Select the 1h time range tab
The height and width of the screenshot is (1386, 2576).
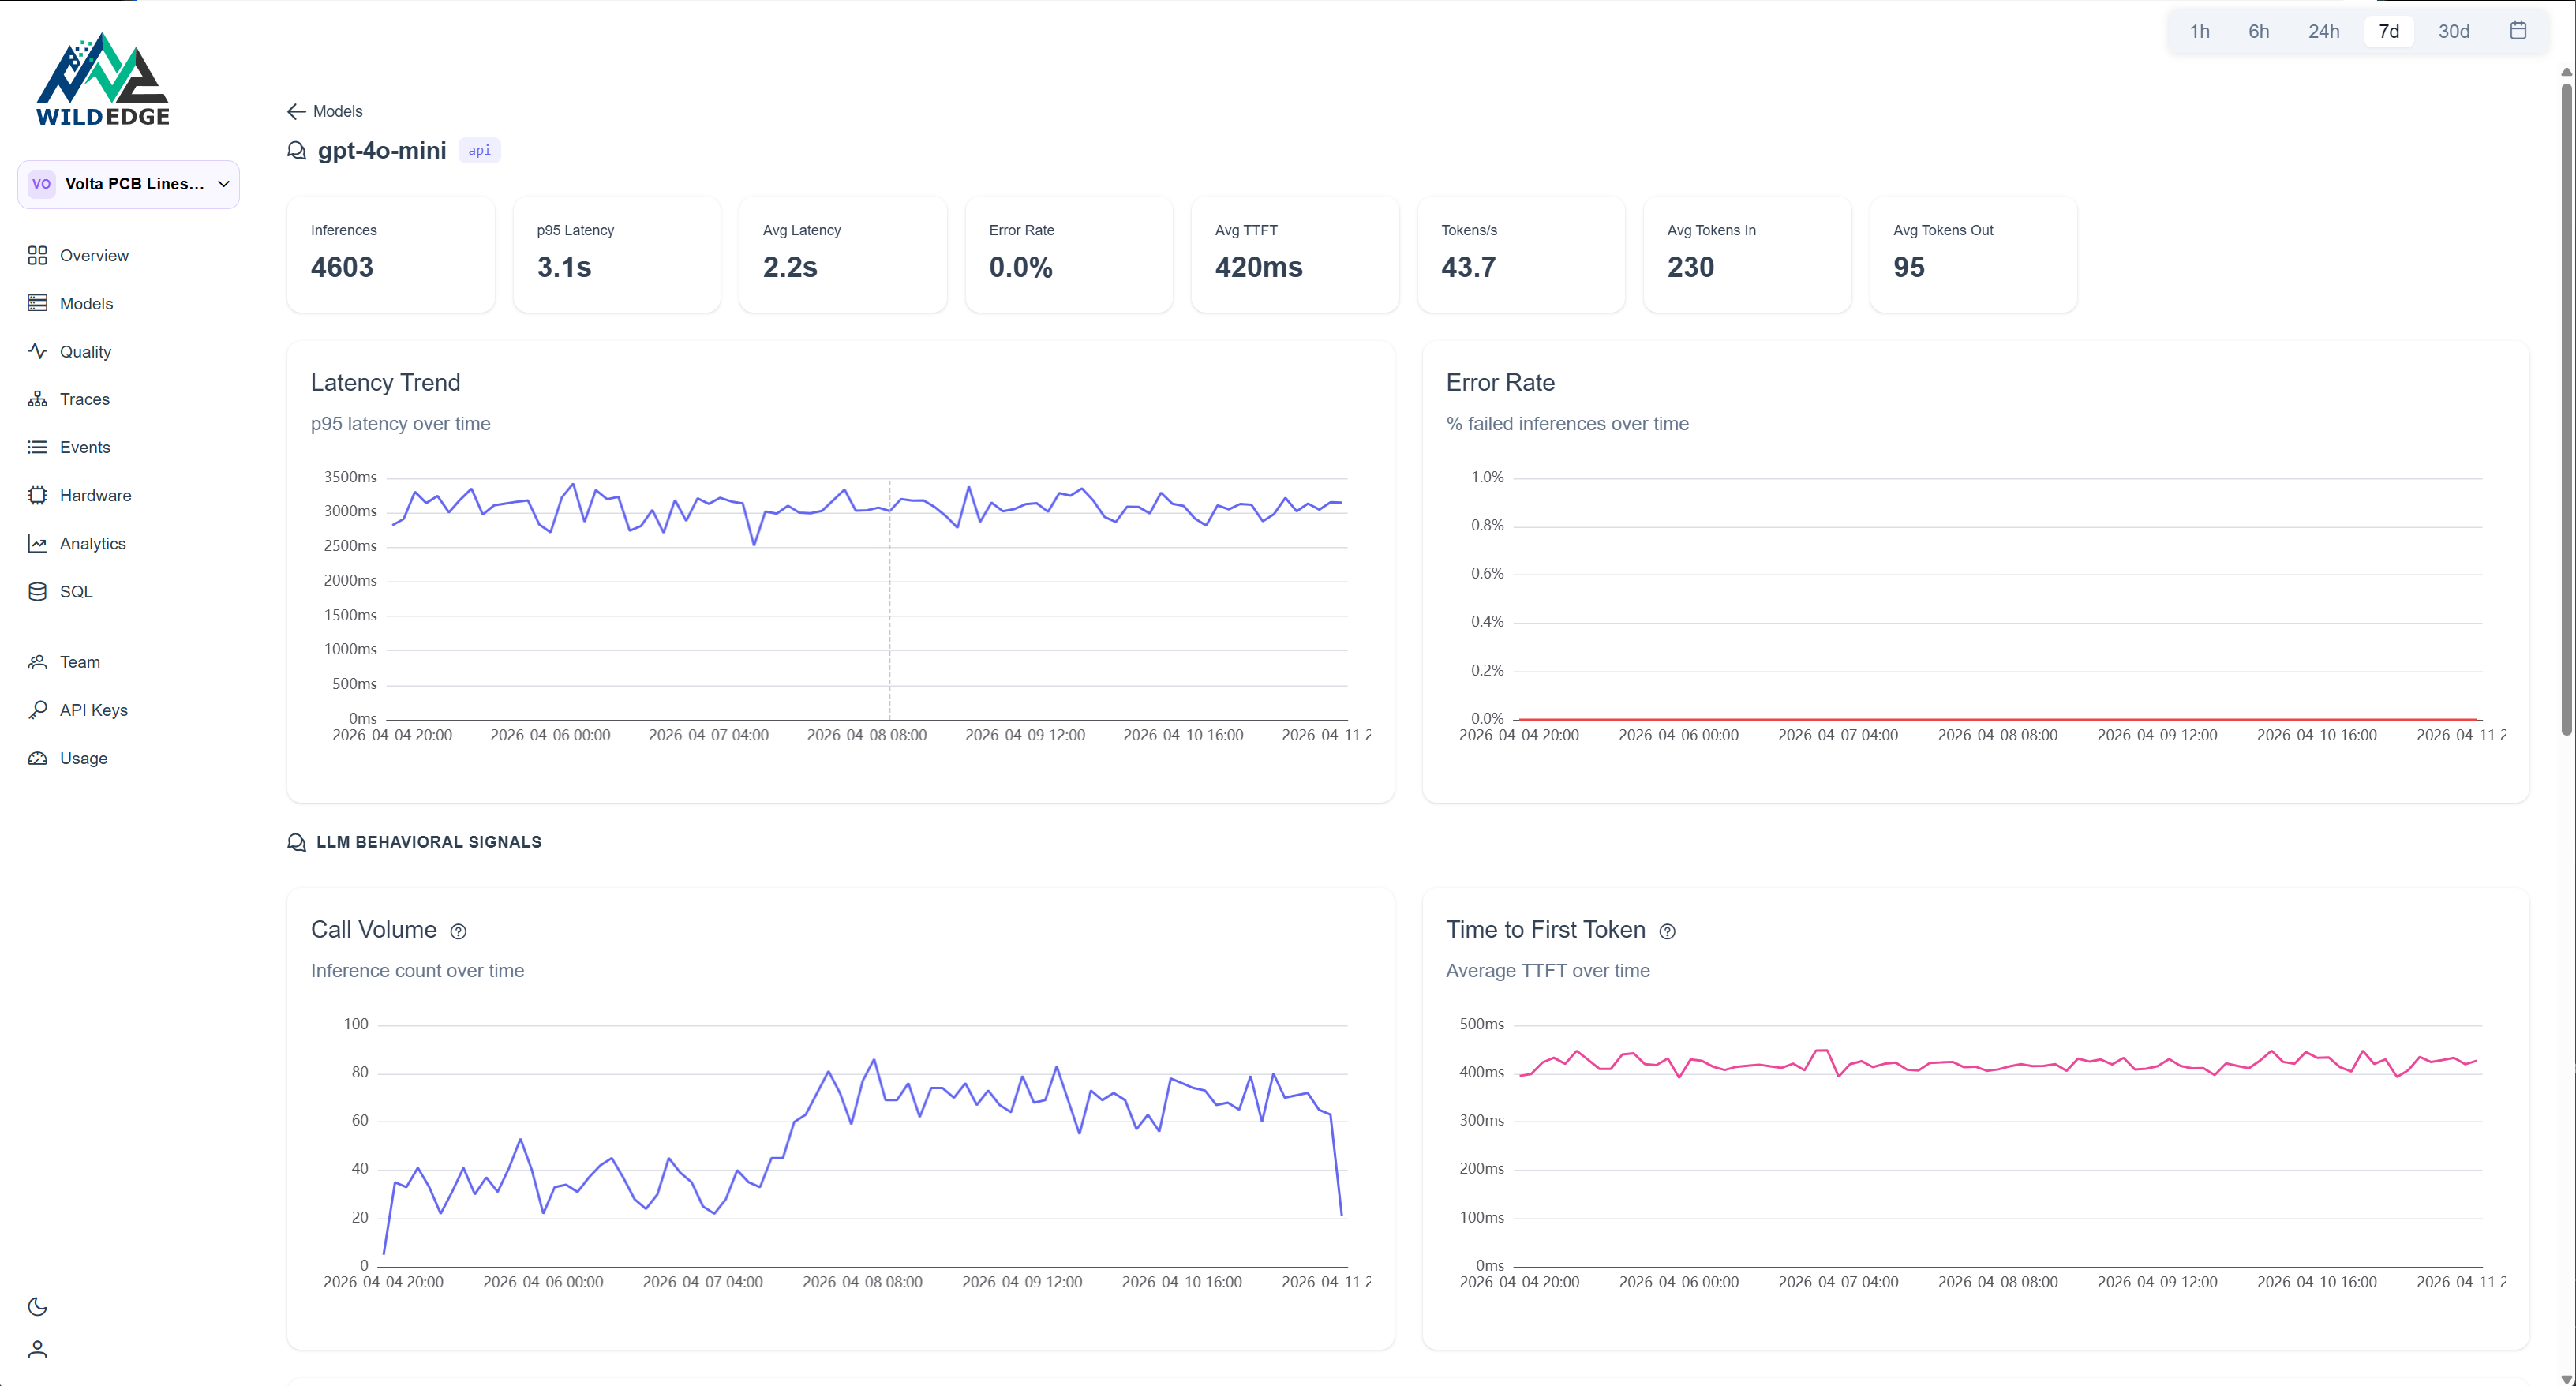(2199, 31)
